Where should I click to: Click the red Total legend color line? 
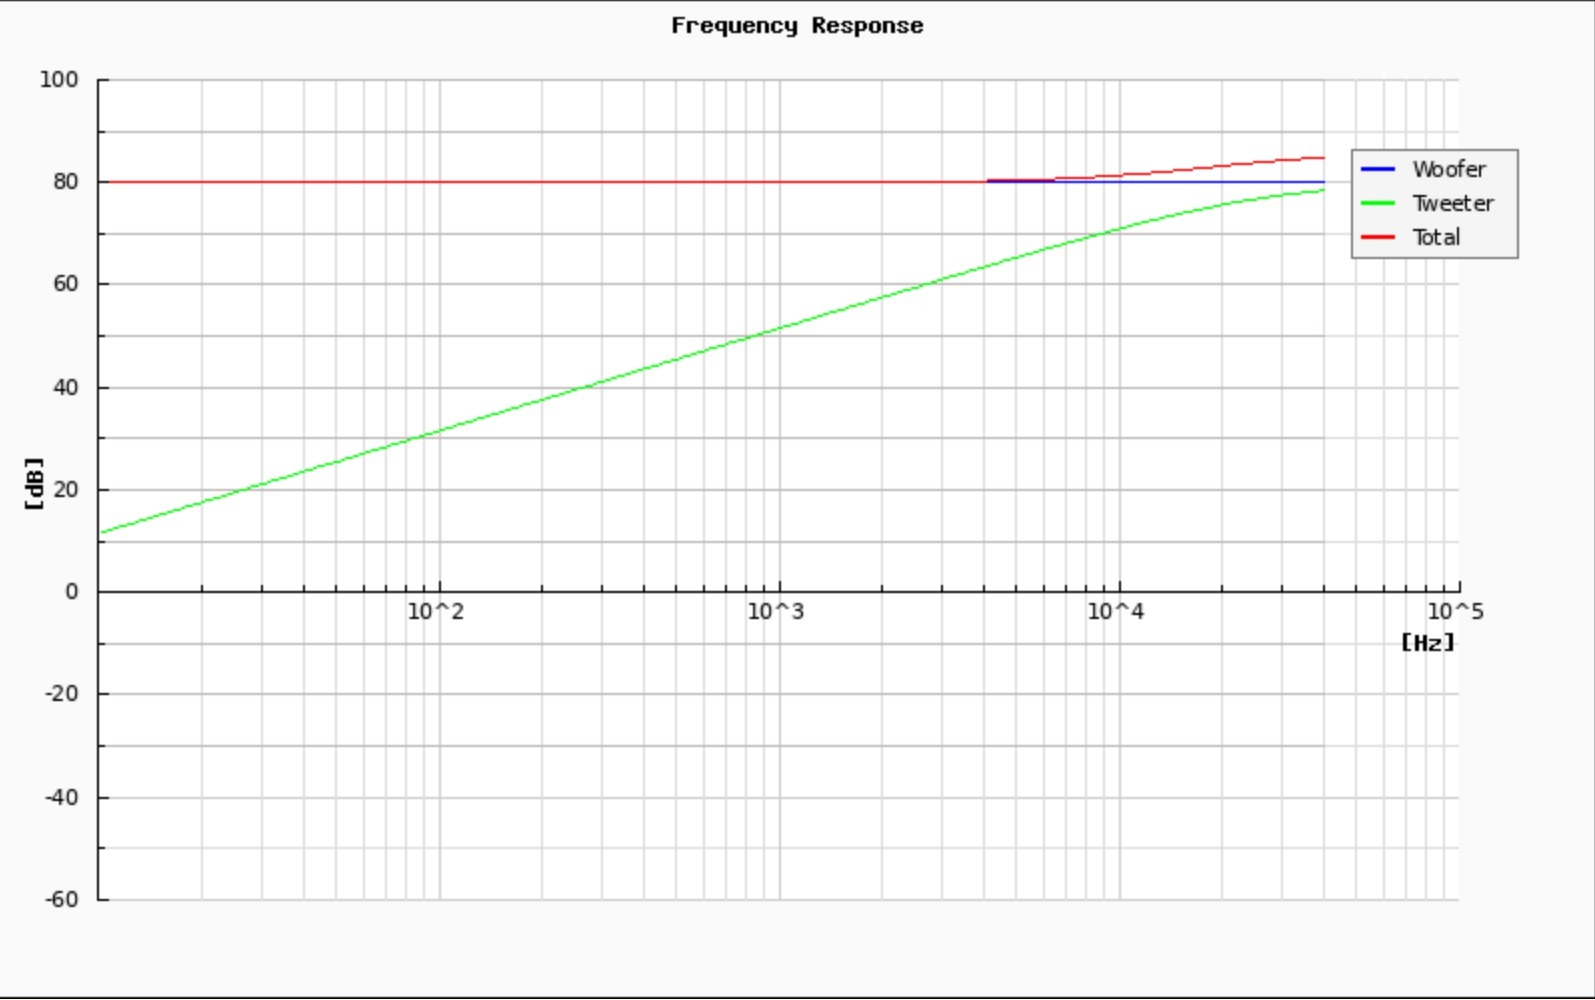coord(1378,238)
